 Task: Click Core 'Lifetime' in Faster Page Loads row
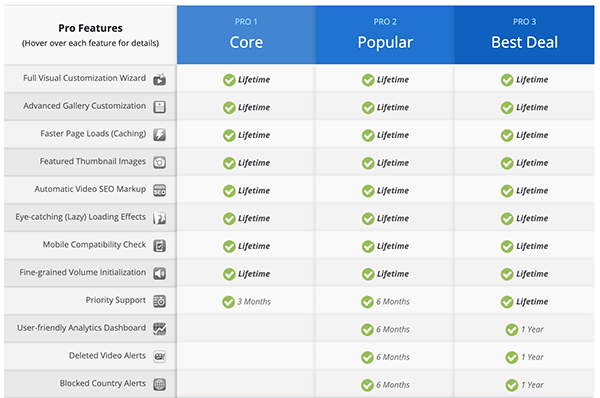coord(254,135)
